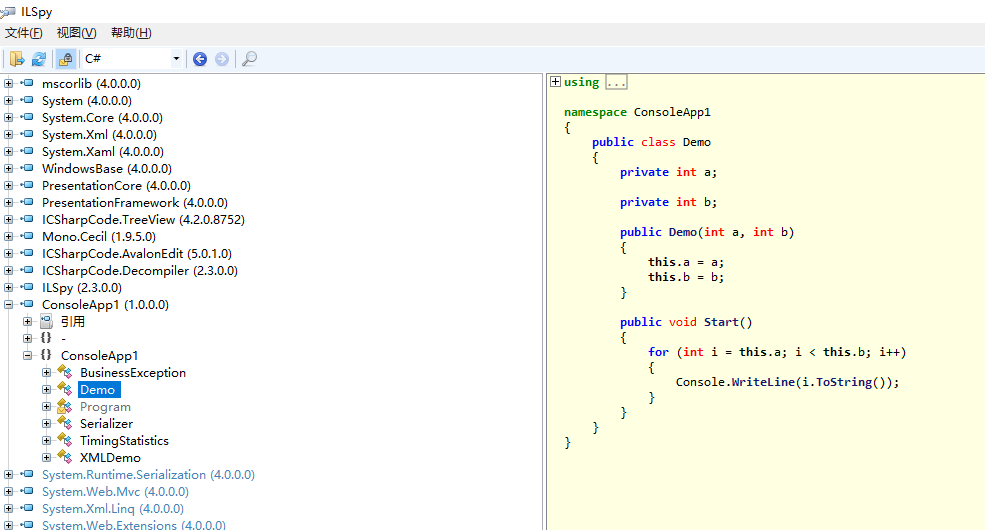This screenshot has height=530, width=985.
Task: Click the System.Web.Mvc assembly icon
Action: coord(27,490)
